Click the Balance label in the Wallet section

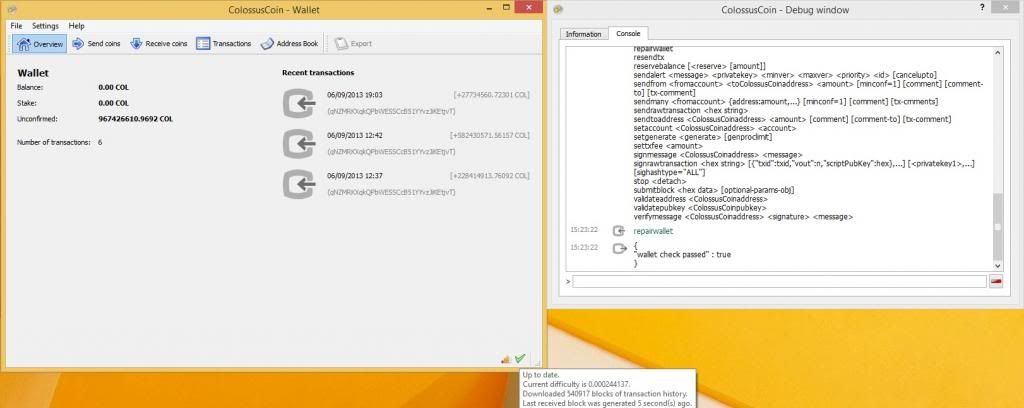[30, 87]
